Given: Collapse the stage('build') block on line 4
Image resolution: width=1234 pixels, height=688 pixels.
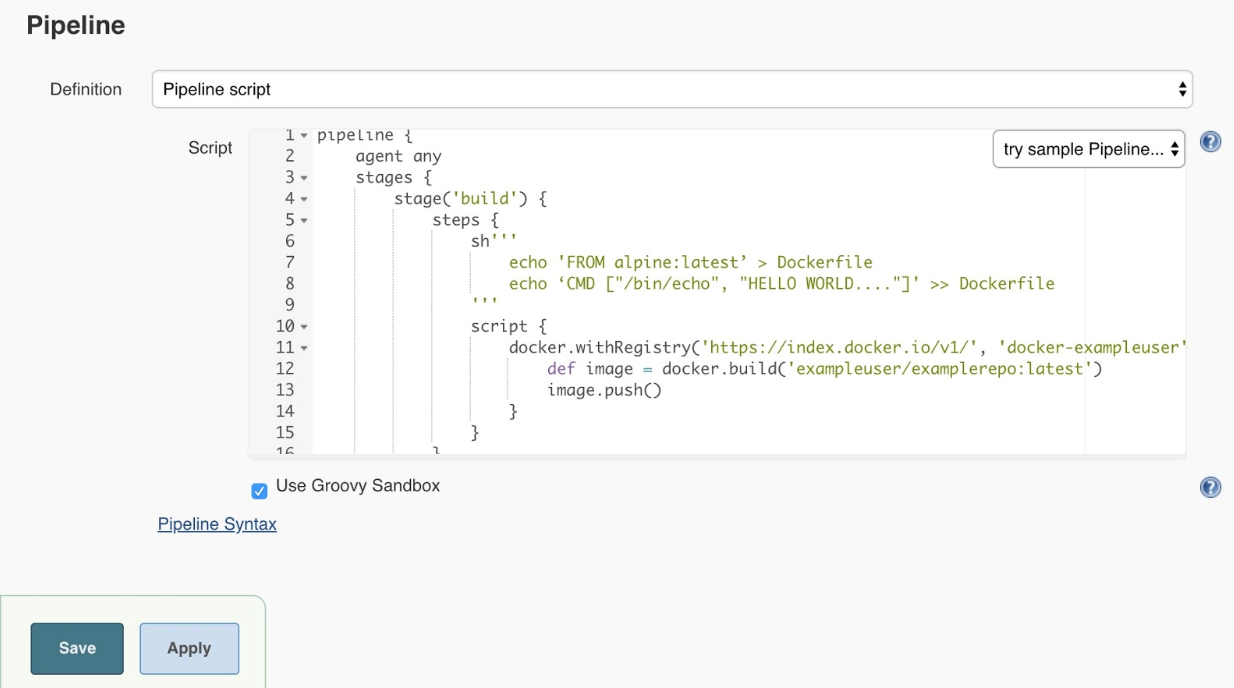Looking at the screenshot, I should [302, 199].
